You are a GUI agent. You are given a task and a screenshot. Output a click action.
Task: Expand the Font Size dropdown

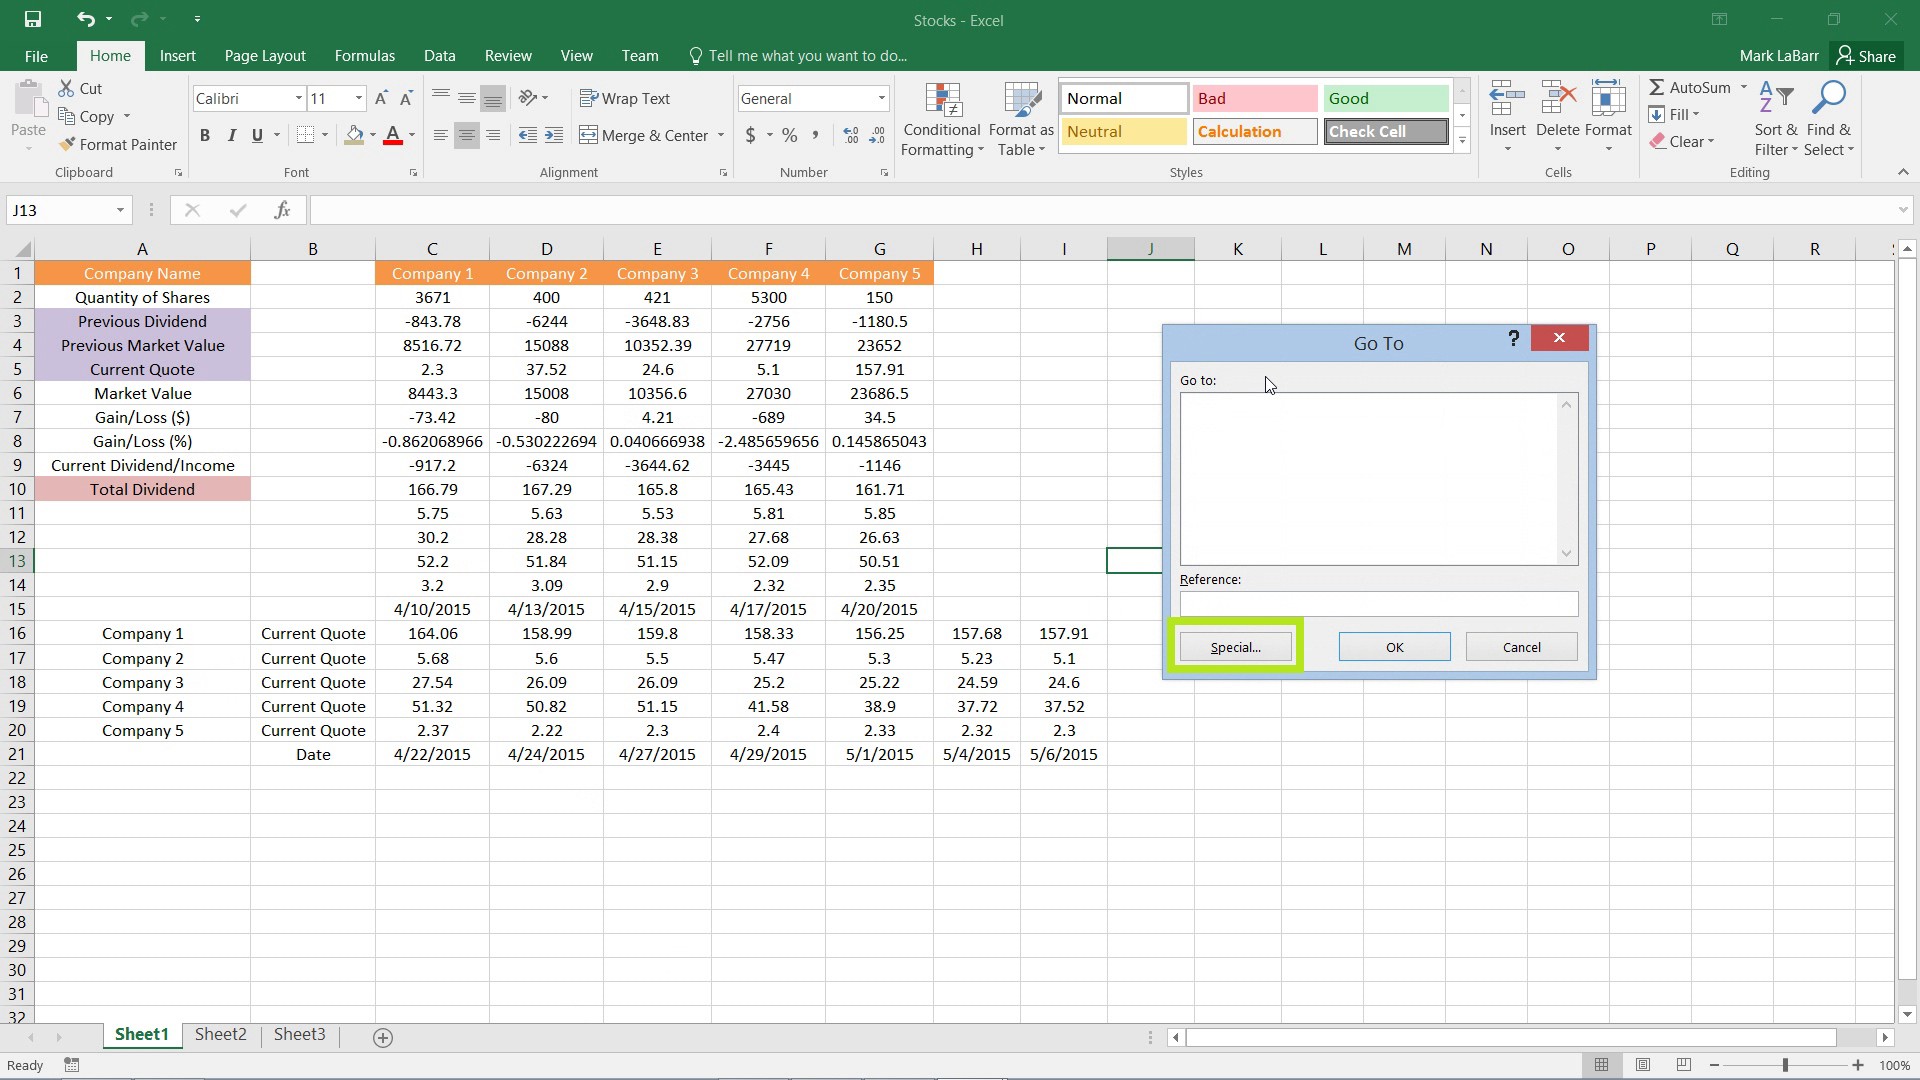point(357,98)
